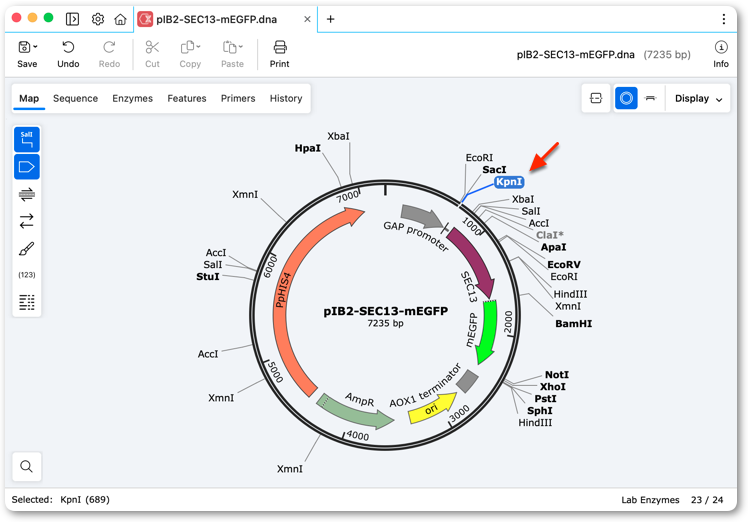748x522 pixels.
Task: Undo the last action
Action: 68,54
